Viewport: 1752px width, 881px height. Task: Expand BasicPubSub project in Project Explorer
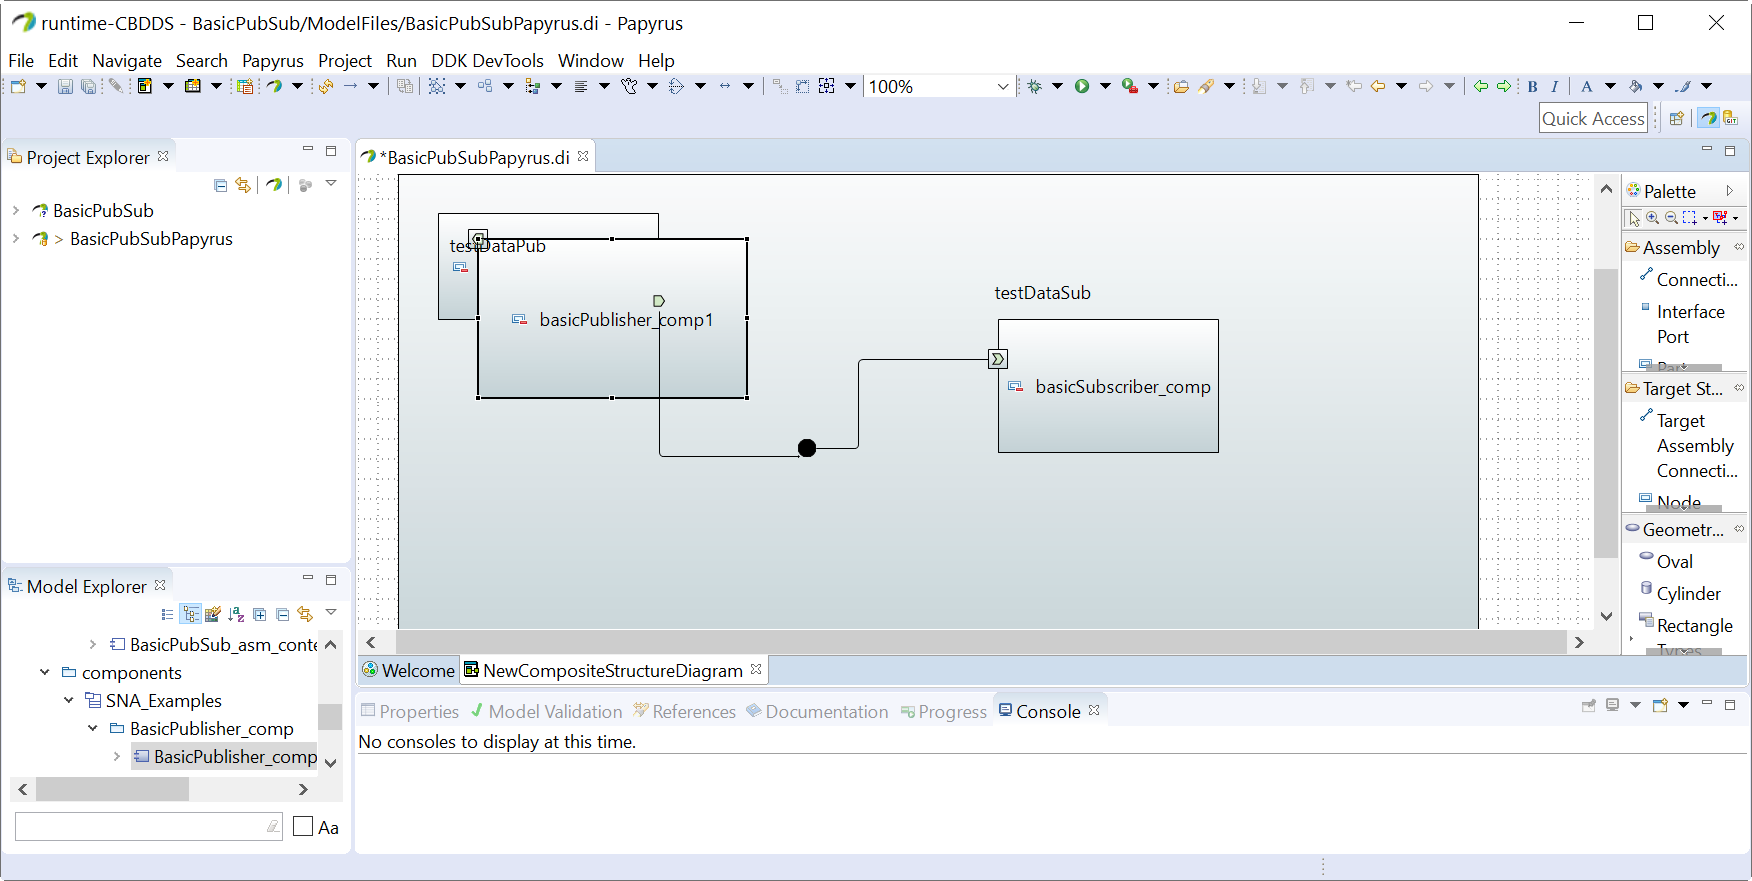tap(16, 210)
